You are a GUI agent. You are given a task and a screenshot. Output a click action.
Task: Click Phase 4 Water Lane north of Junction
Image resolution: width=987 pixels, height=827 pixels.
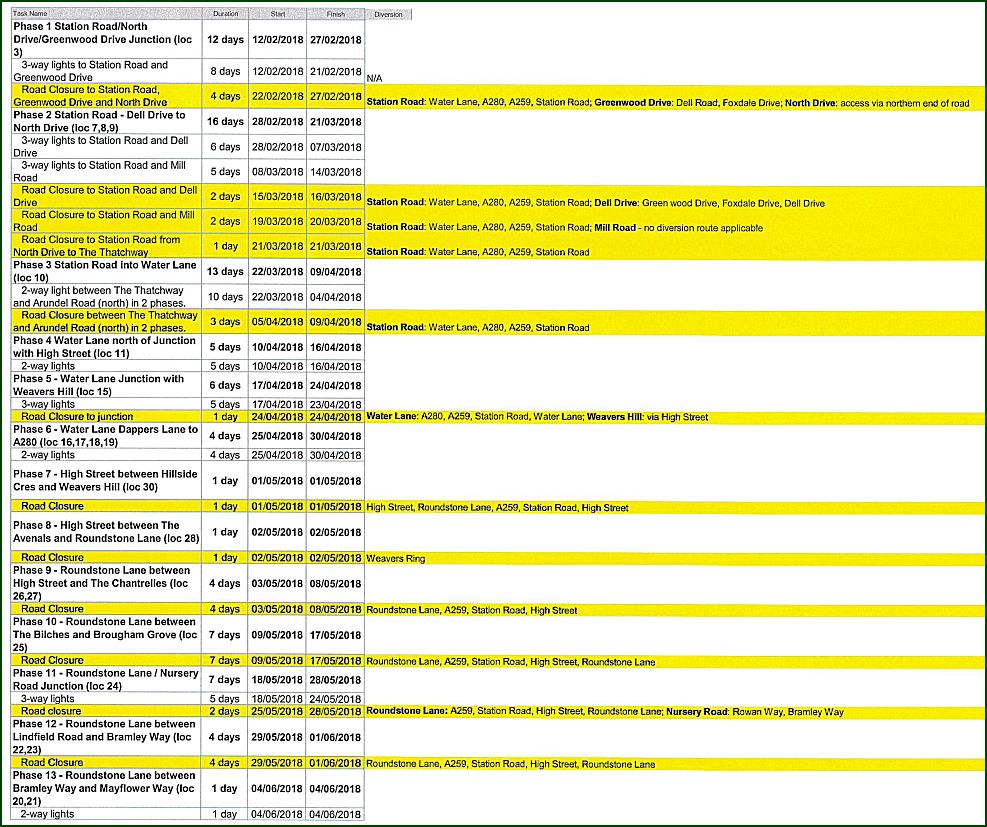(105, 346)
